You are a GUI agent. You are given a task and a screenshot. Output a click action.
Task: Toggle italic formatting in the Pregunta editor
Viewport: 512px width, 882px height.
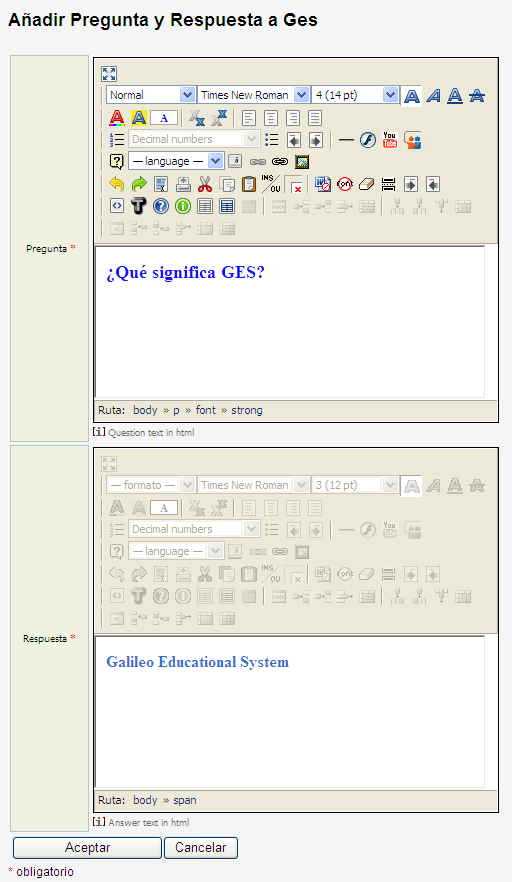(433, 96)
